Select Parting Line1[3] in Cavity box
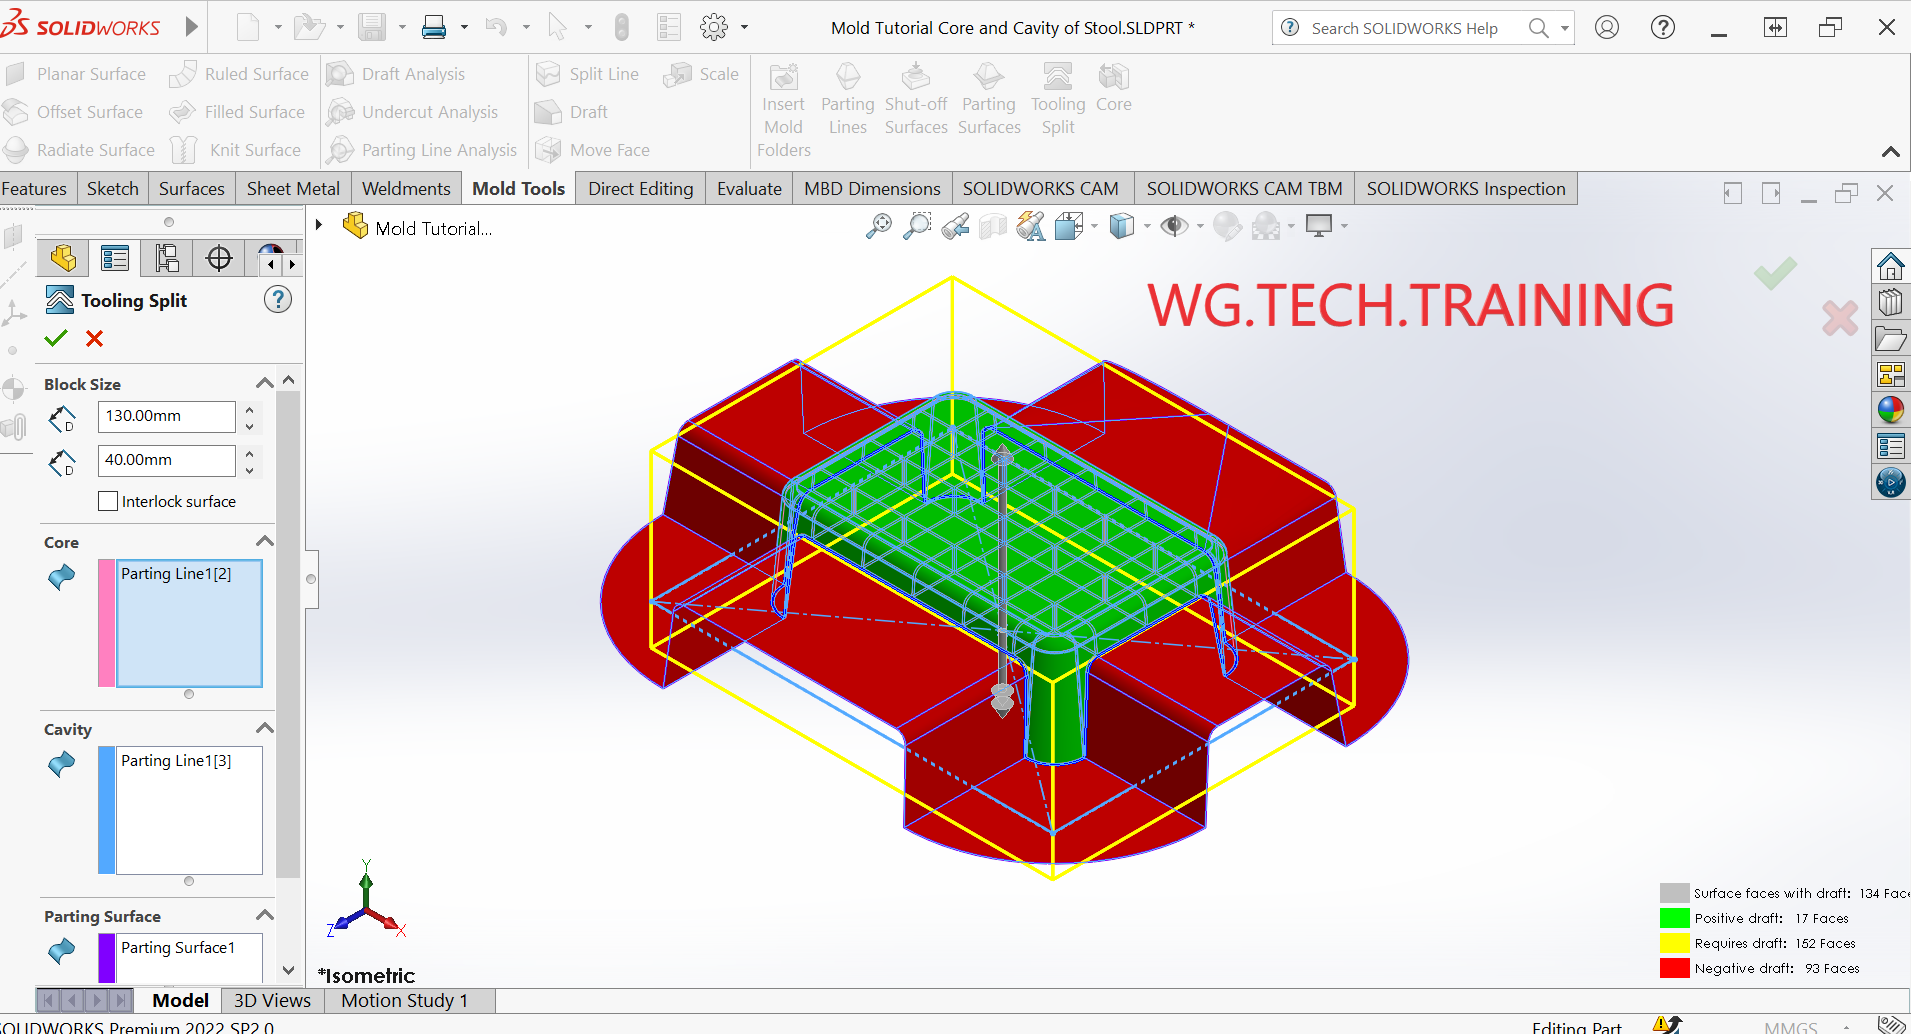This screenshot has width=1911, height=1034. coord(176,761)
